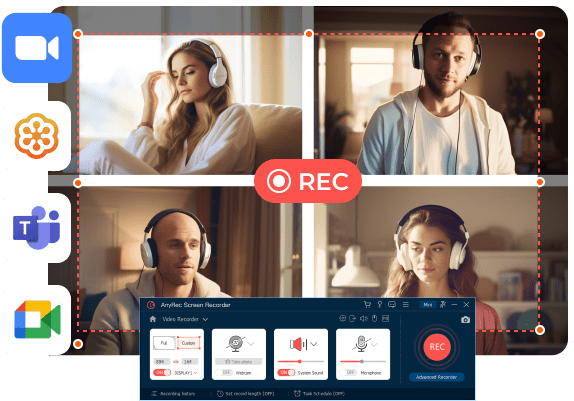Image resolution: width=574 pixels, height=401 pixels.
Task: Open the DISPLAY1 selector dropdown
Action: (x=186, y=373)
